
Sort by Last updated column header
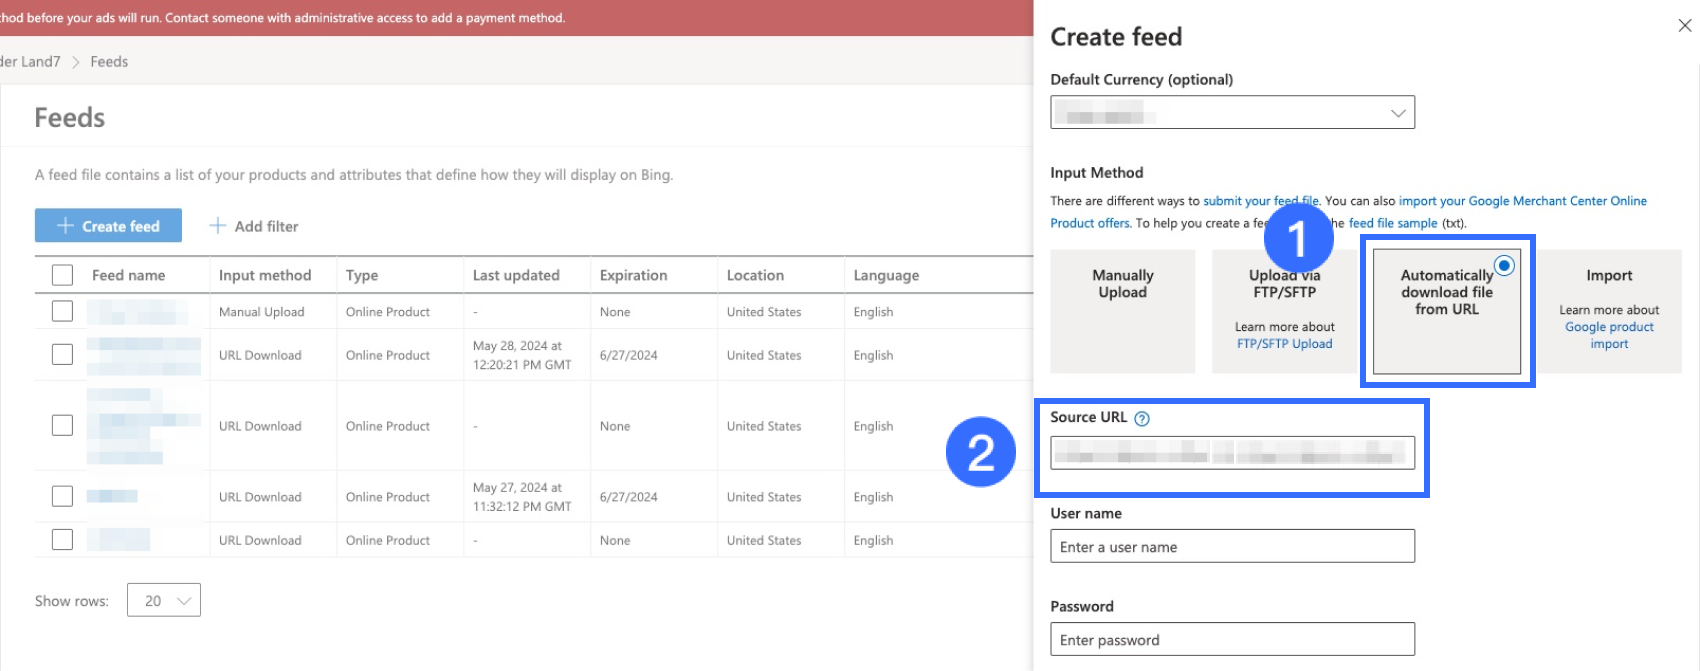coord(516,275)
